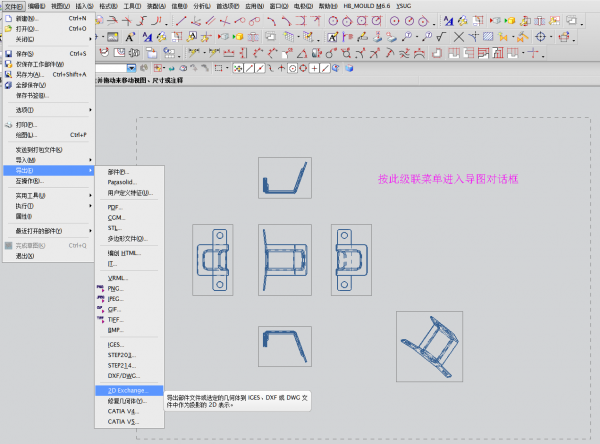Click the line sketch tool icon

pos(181,21)
